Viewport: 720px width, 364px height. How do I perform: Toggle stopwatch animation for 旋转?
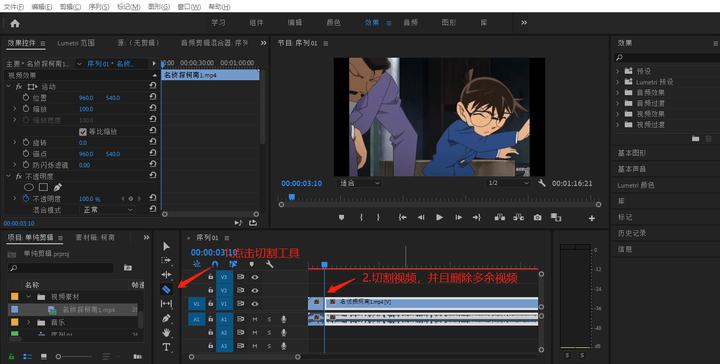(26, 143)
